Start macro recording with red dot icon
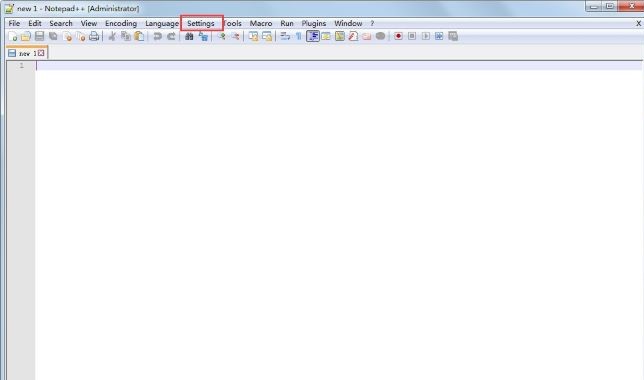Image resolution: width=644 pixels, height=380 pixels. 398,36
